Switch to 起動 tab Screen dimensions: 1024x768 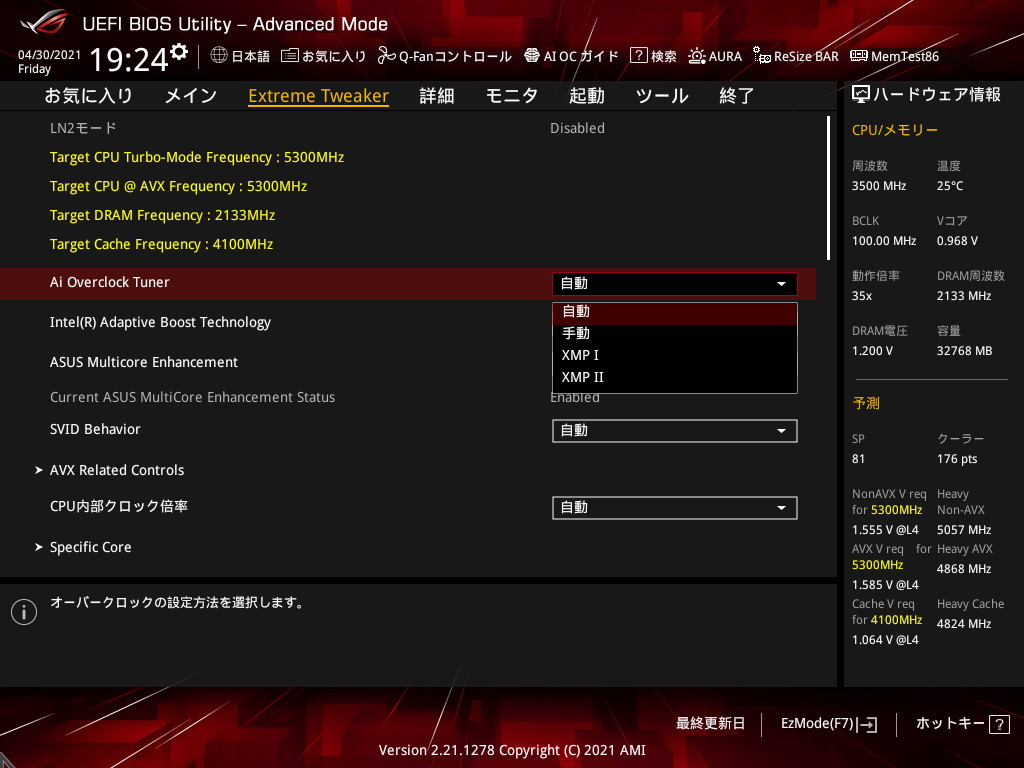[586, 96]
